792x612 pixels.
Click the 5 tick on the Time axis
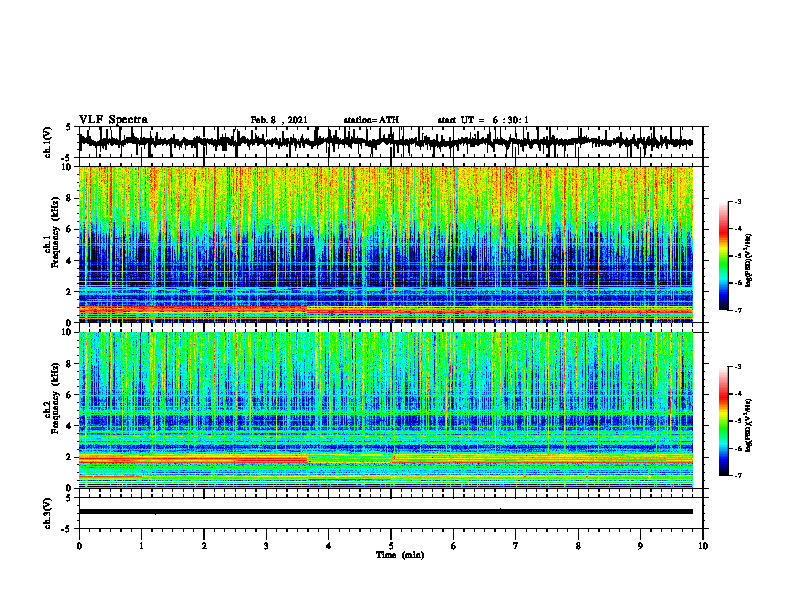[x=391, y=546]
